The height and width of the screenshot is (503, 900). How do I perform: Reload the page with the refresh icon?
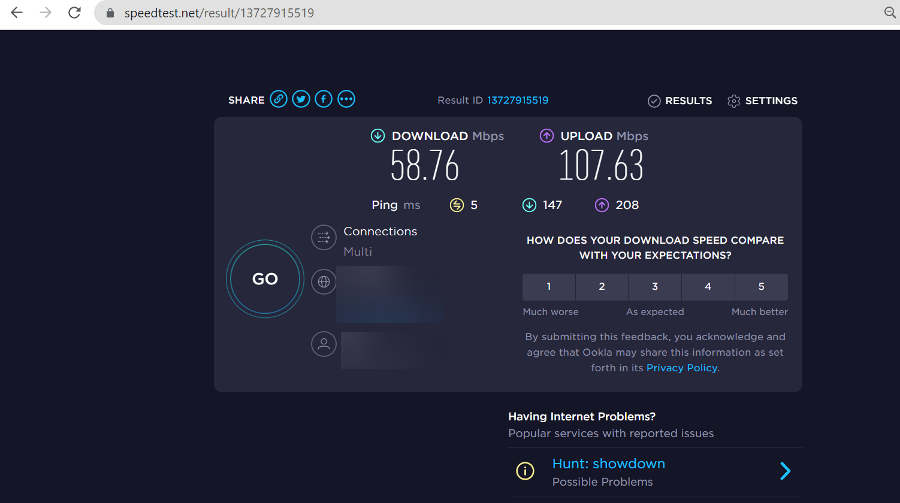(75, 13)
